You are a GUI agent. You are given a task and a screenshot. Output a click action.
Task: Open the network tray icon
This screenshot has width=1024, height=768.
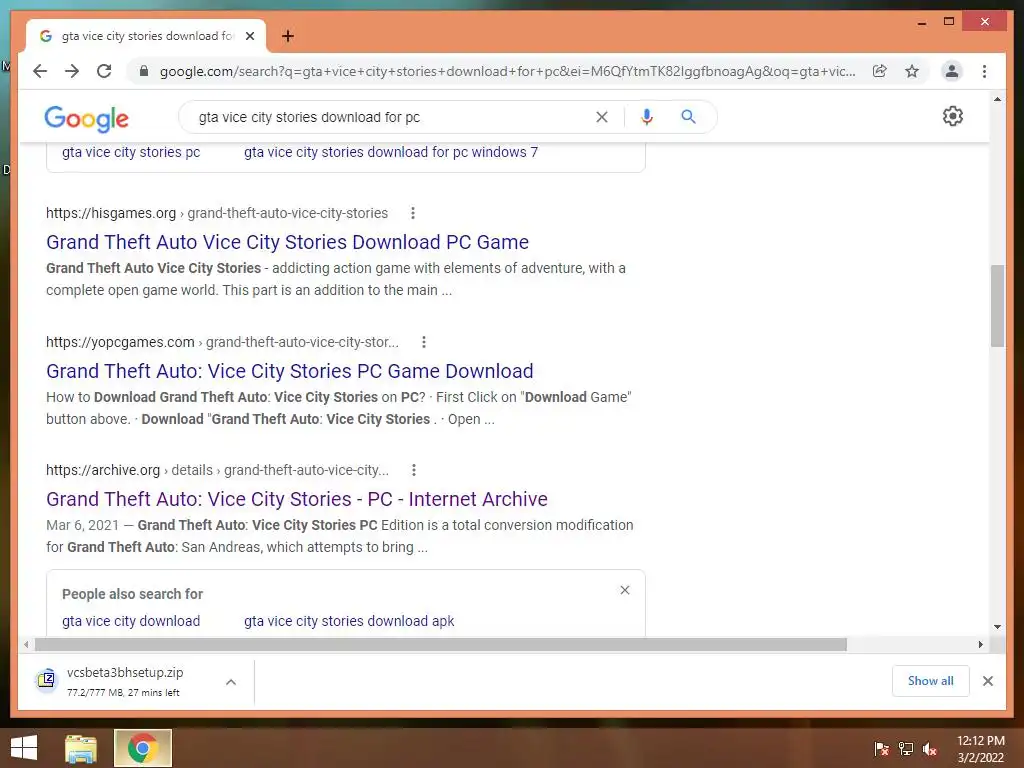(x=906, y=749)
